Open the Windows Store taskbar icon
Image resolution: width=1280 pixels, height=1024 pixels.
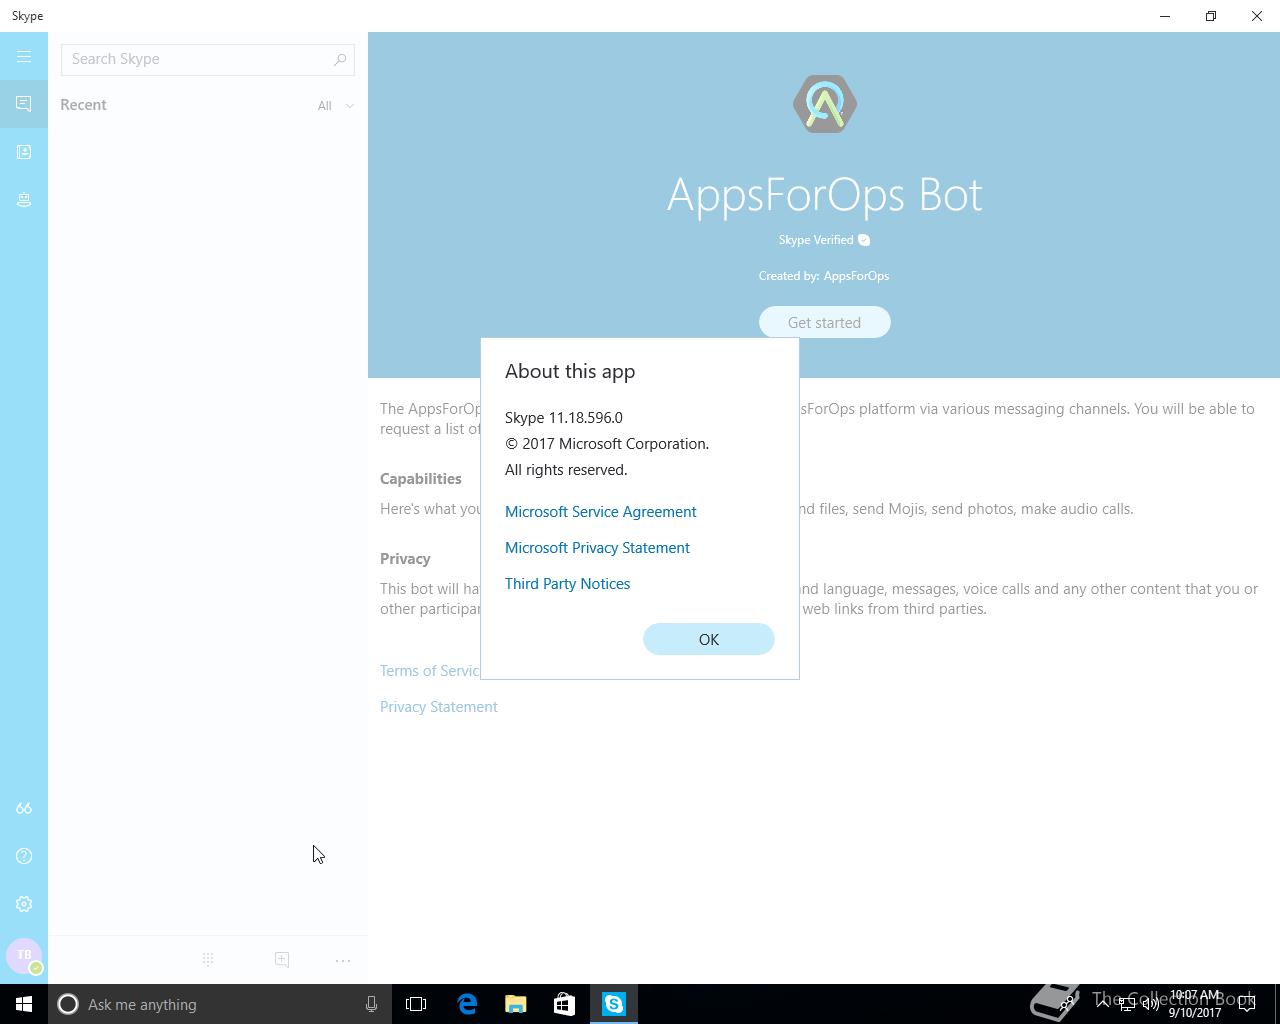click(564, 1004)
